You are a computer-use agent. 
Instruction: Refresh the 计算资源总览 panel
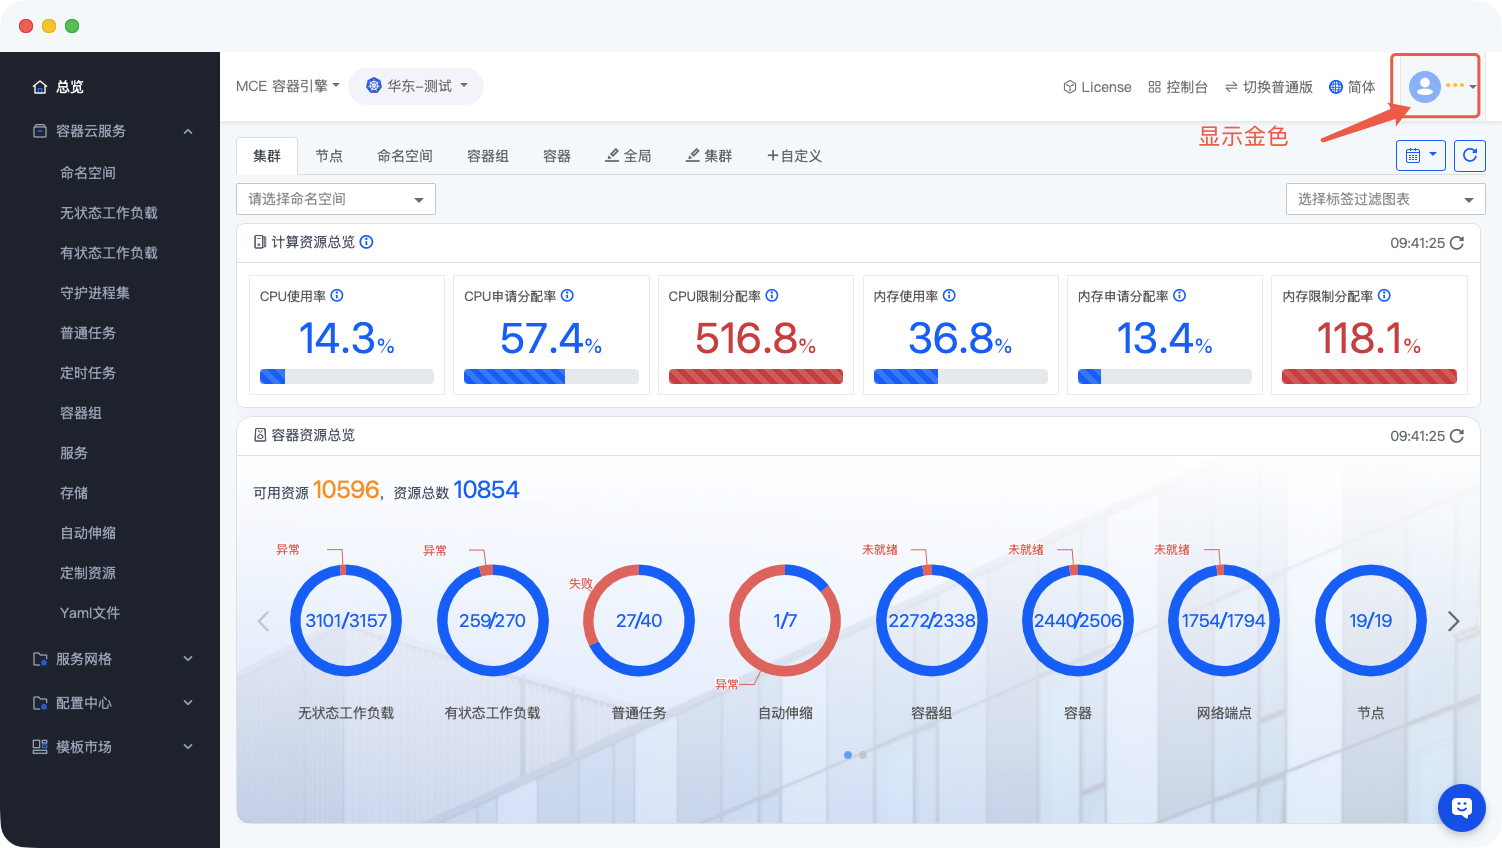pos(1457,243)
